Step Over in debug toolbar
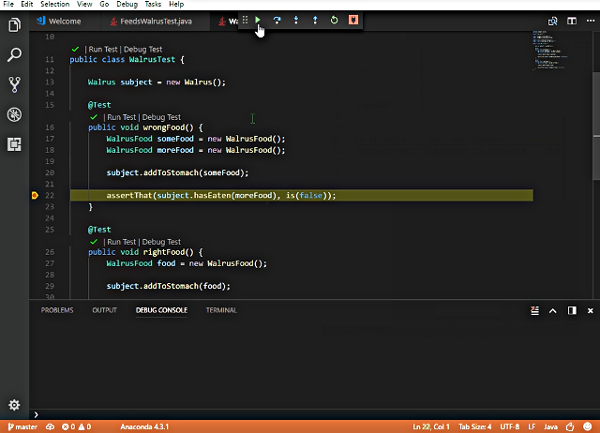Viewport: 600px width, 433px height. [x=277, y=20]
